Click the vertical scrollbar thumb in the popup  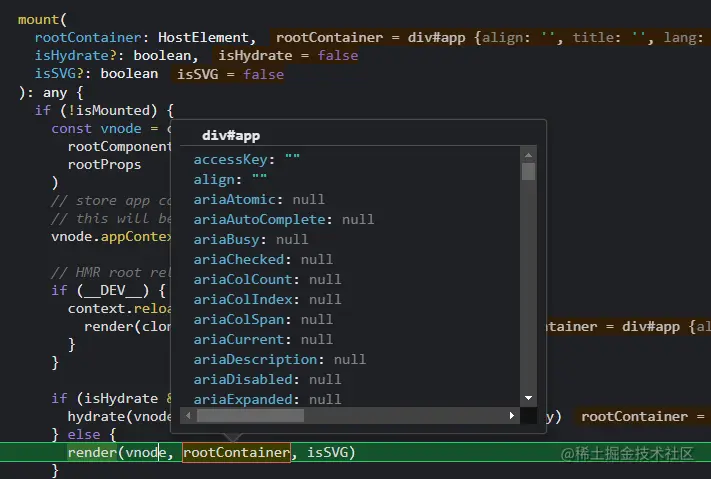click(528, 171)
